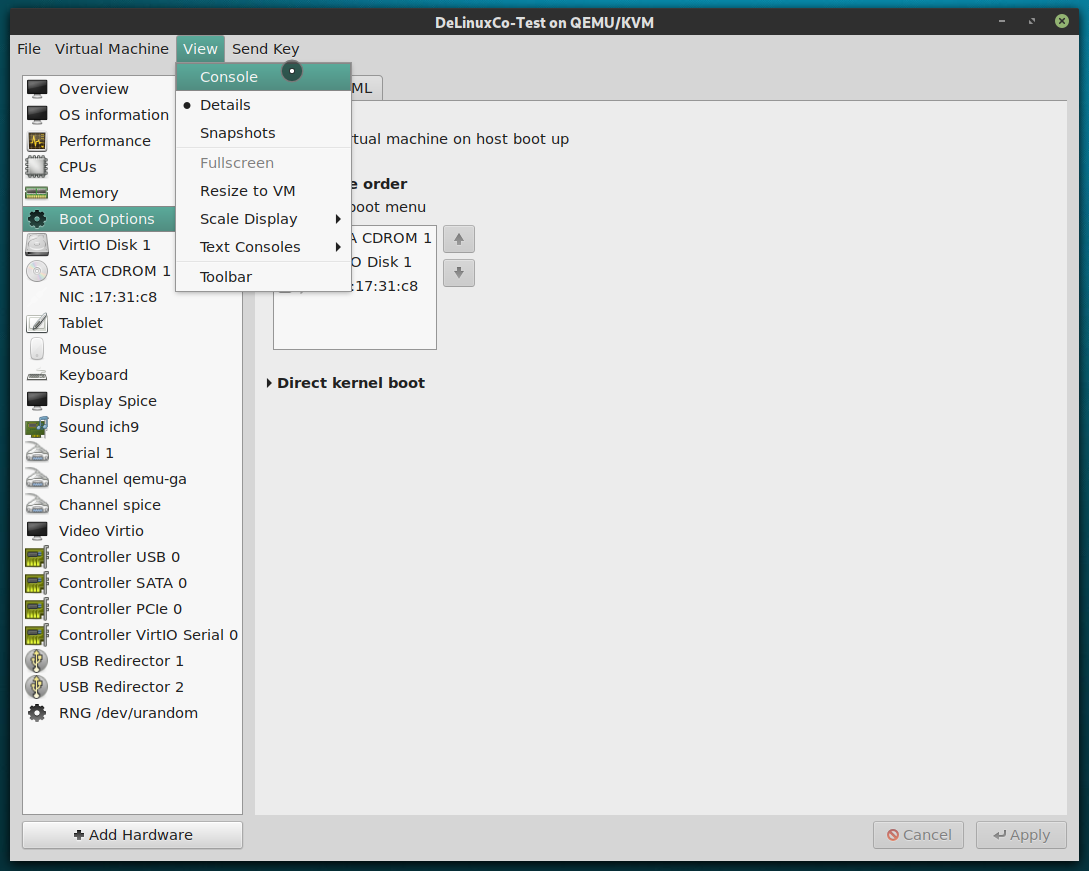Click the Channel qemu-ga icon
The width and height of the screenshot is (1089, 871).
37,479
